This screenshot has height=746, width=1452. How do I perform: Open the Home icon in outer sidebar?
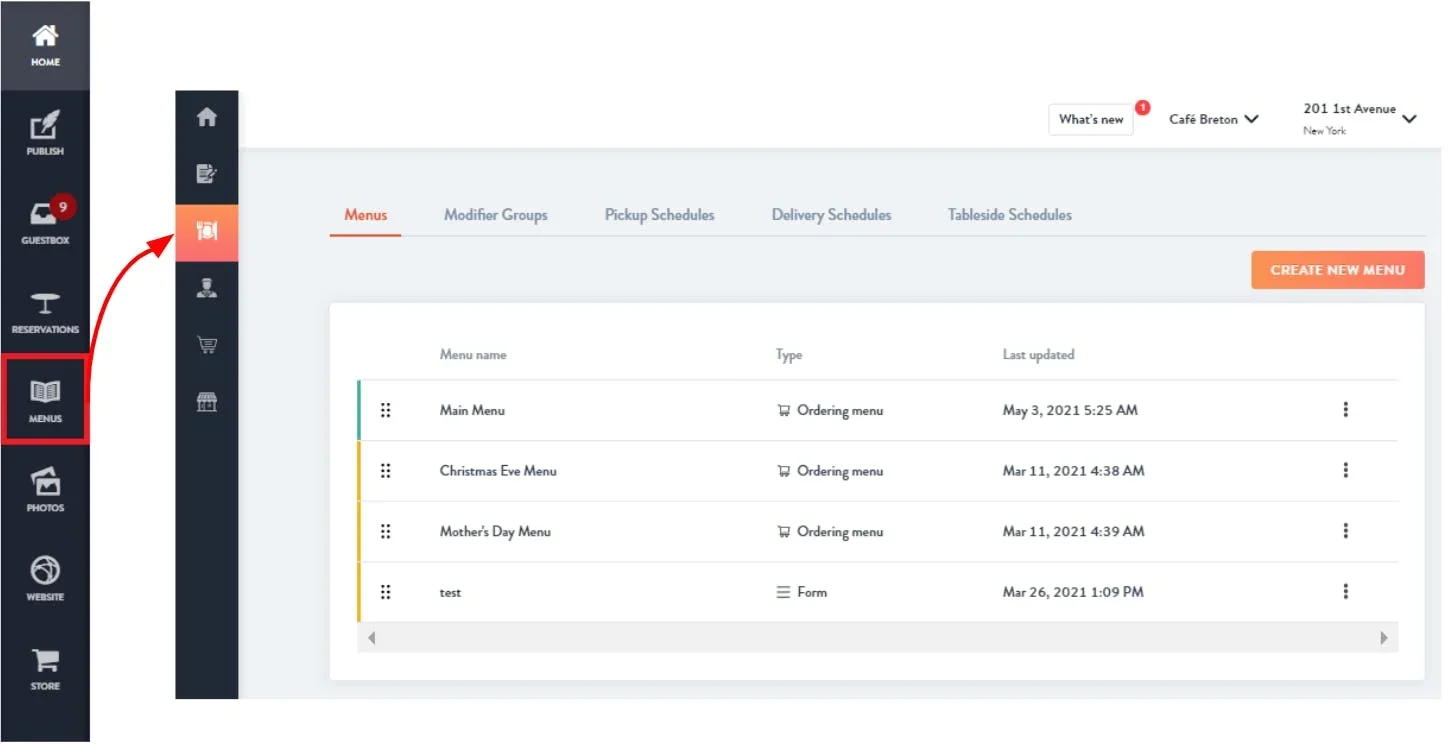click(45, 46)
